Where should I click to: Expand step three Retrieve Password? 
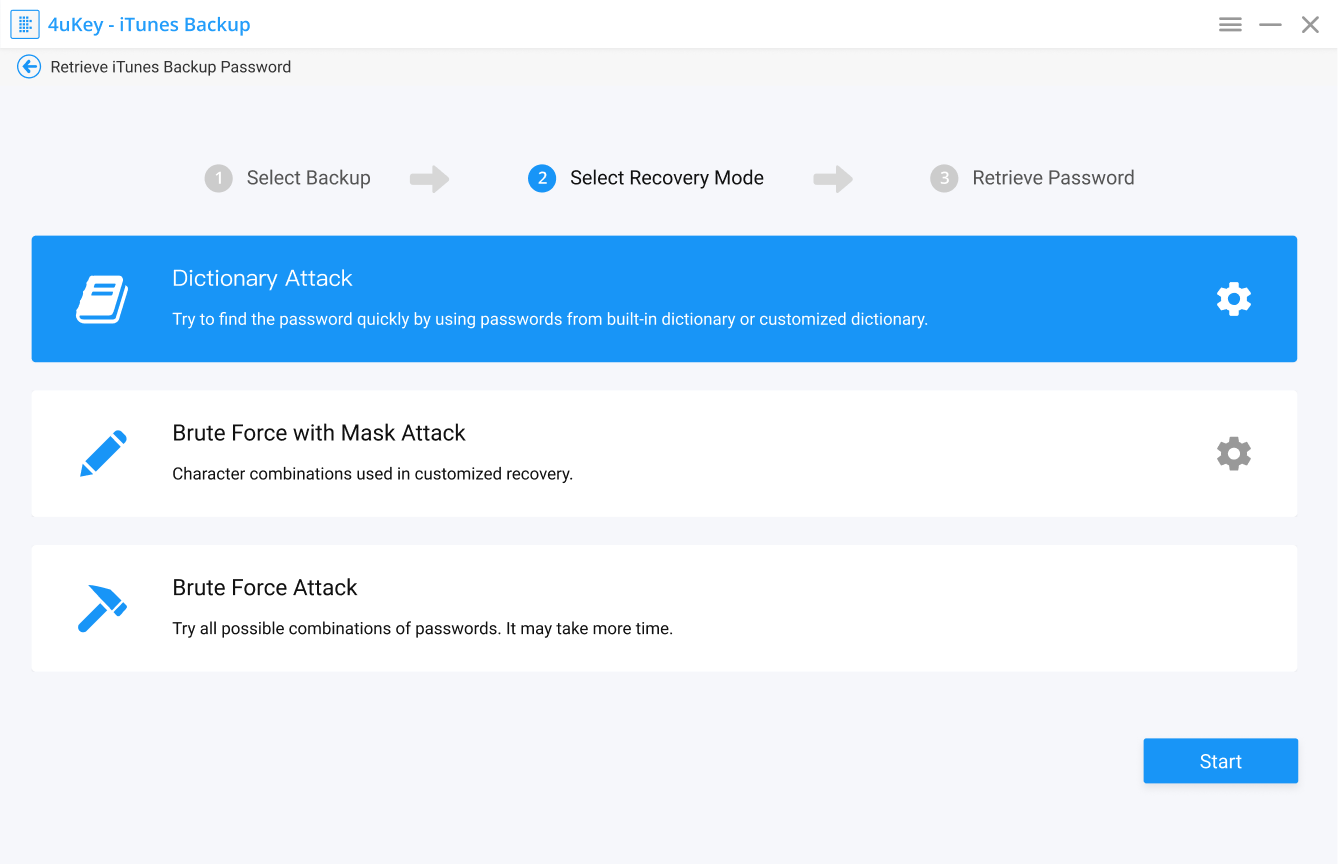tap(1053, 177)
